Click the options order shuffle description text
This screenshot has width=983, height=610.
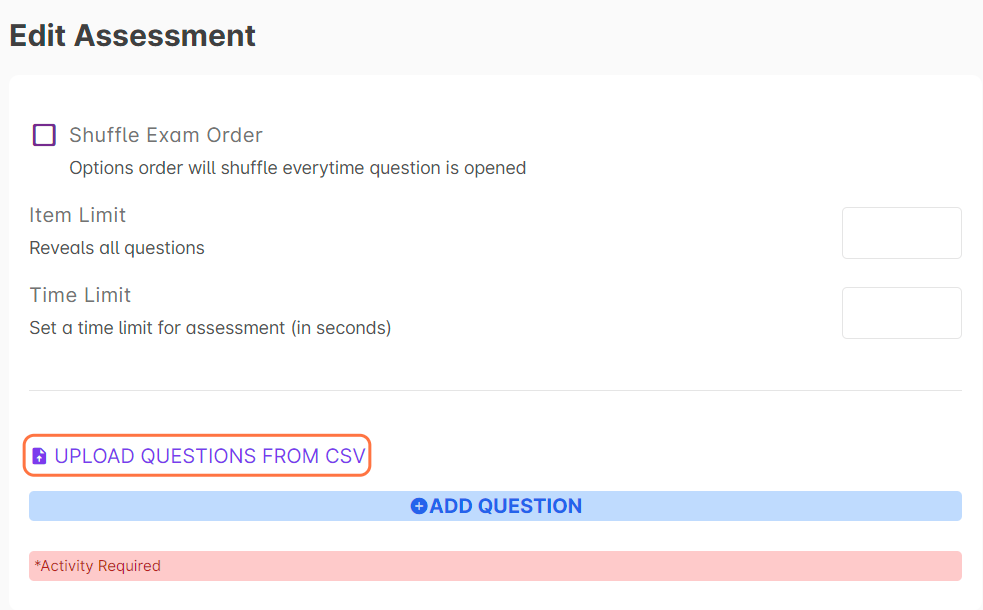tap(297, 168)
